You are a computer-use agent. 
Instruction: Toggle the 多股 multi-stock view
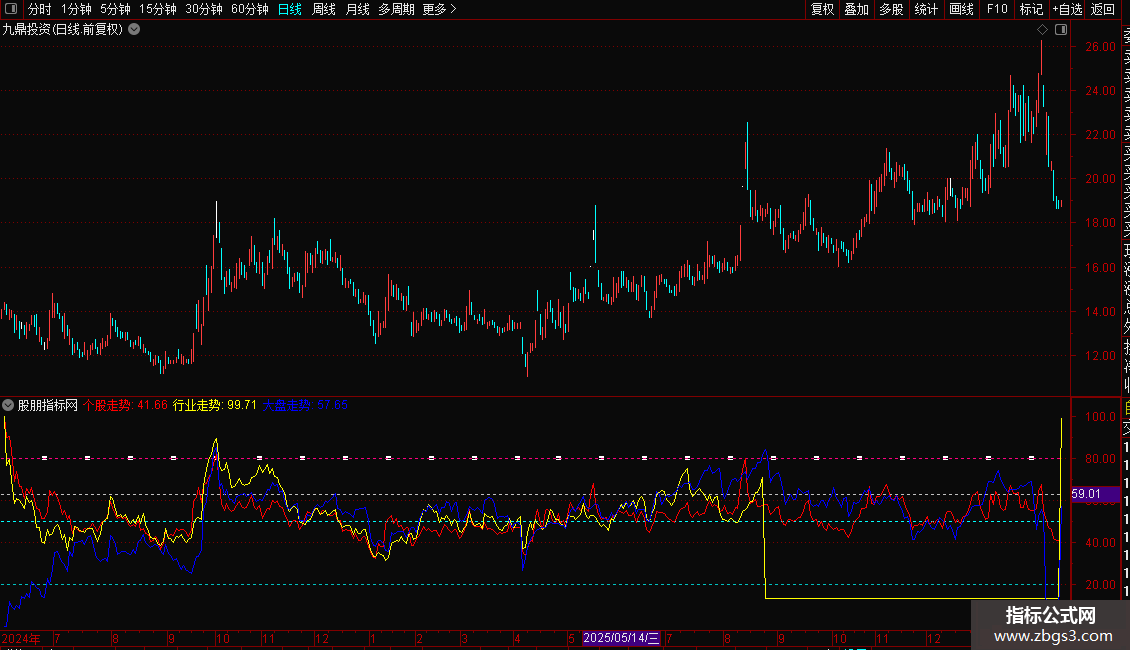pos(891,9)
